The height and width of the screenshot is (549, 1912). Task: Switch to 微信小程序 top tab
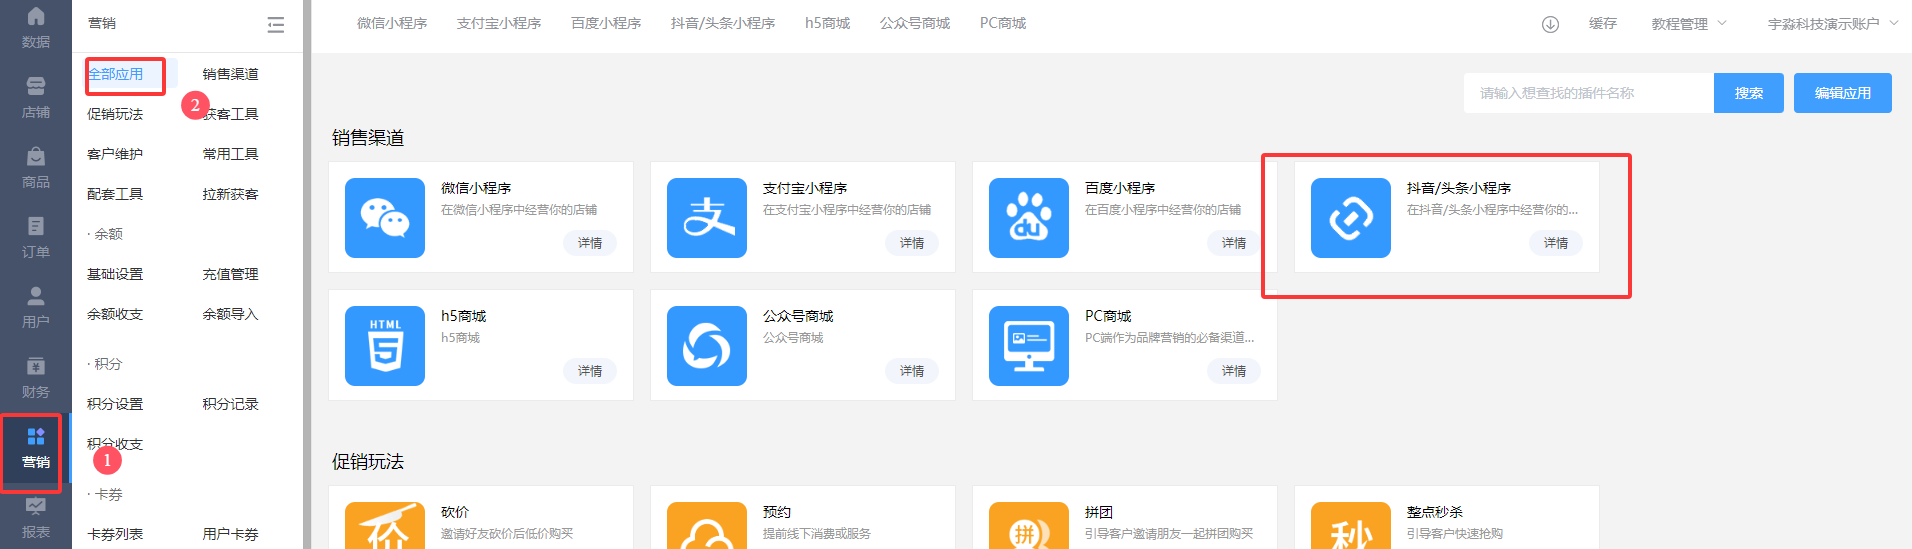392,23
